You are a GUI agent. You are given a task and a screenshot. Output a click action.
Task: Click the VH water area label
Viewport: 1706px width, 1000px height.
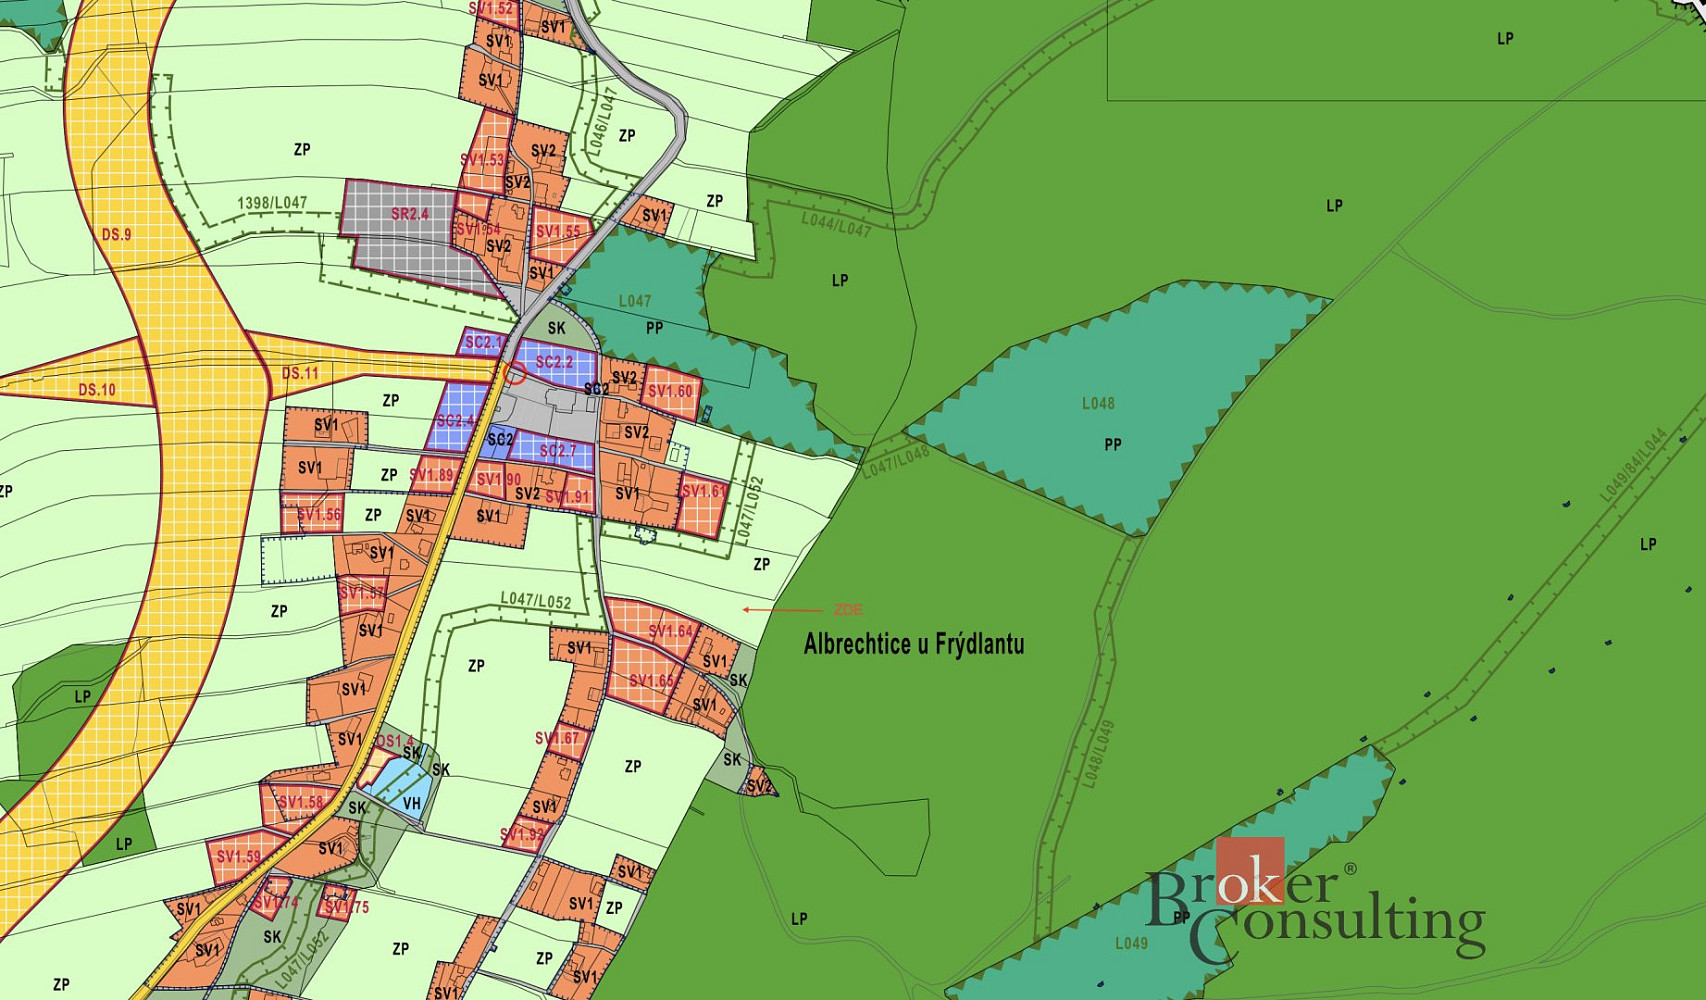(412, 803)
